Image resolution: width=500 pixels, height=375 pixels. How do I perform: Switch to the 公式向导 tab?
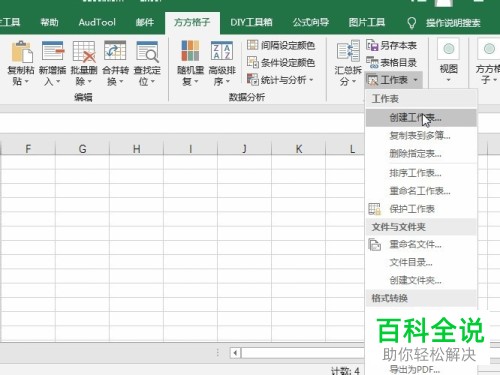[x=311, y=22]
